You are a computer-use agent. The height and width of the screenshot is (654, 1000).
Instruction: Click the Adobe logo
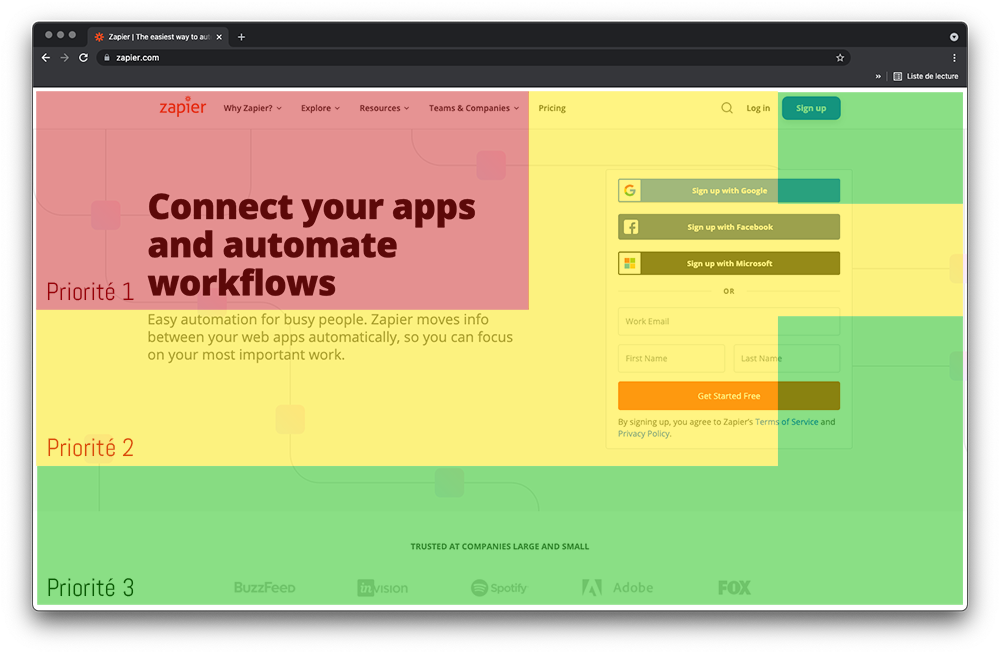617,588
